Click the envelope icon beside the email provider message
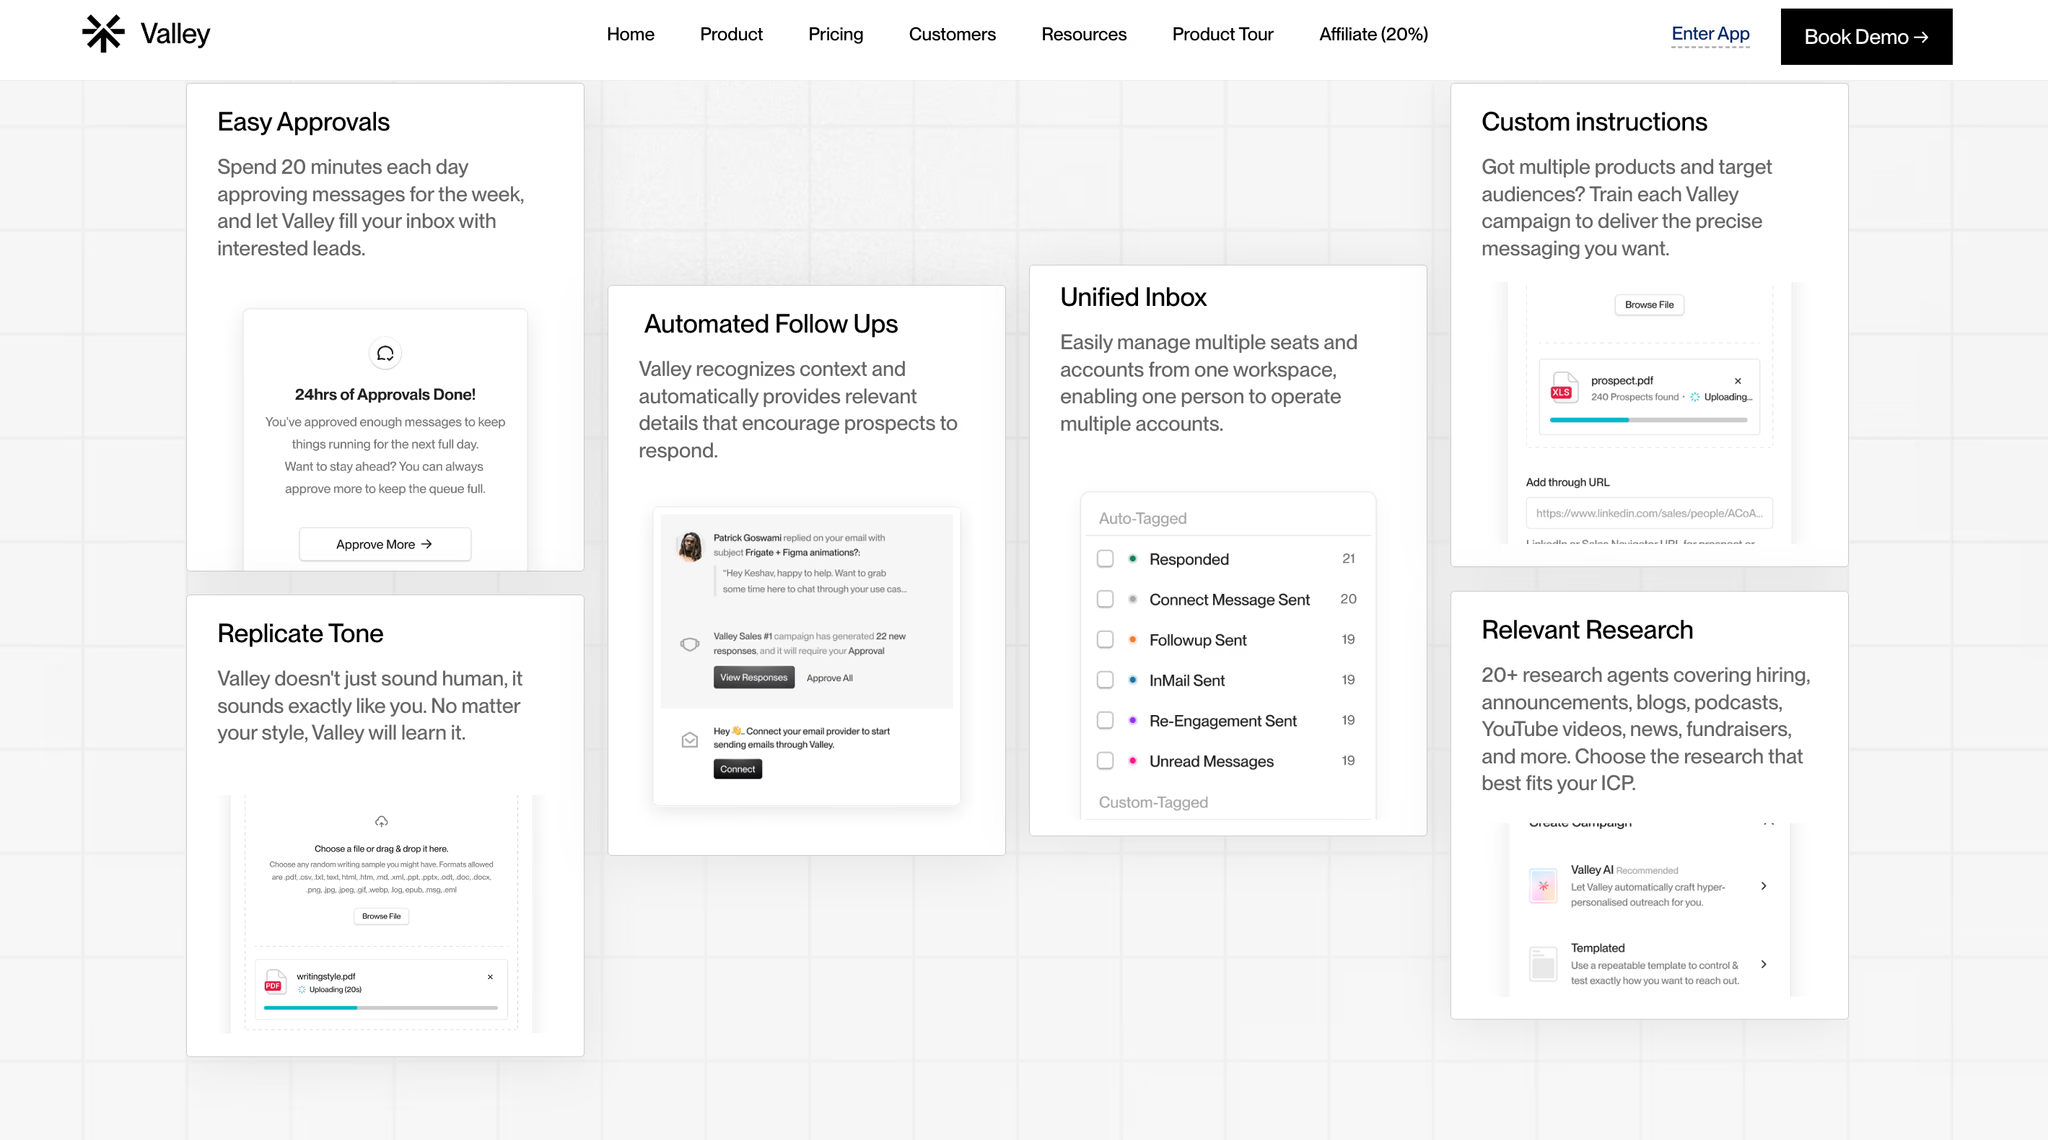The width and height of the screenshot is (2048, 1140). 690,740
